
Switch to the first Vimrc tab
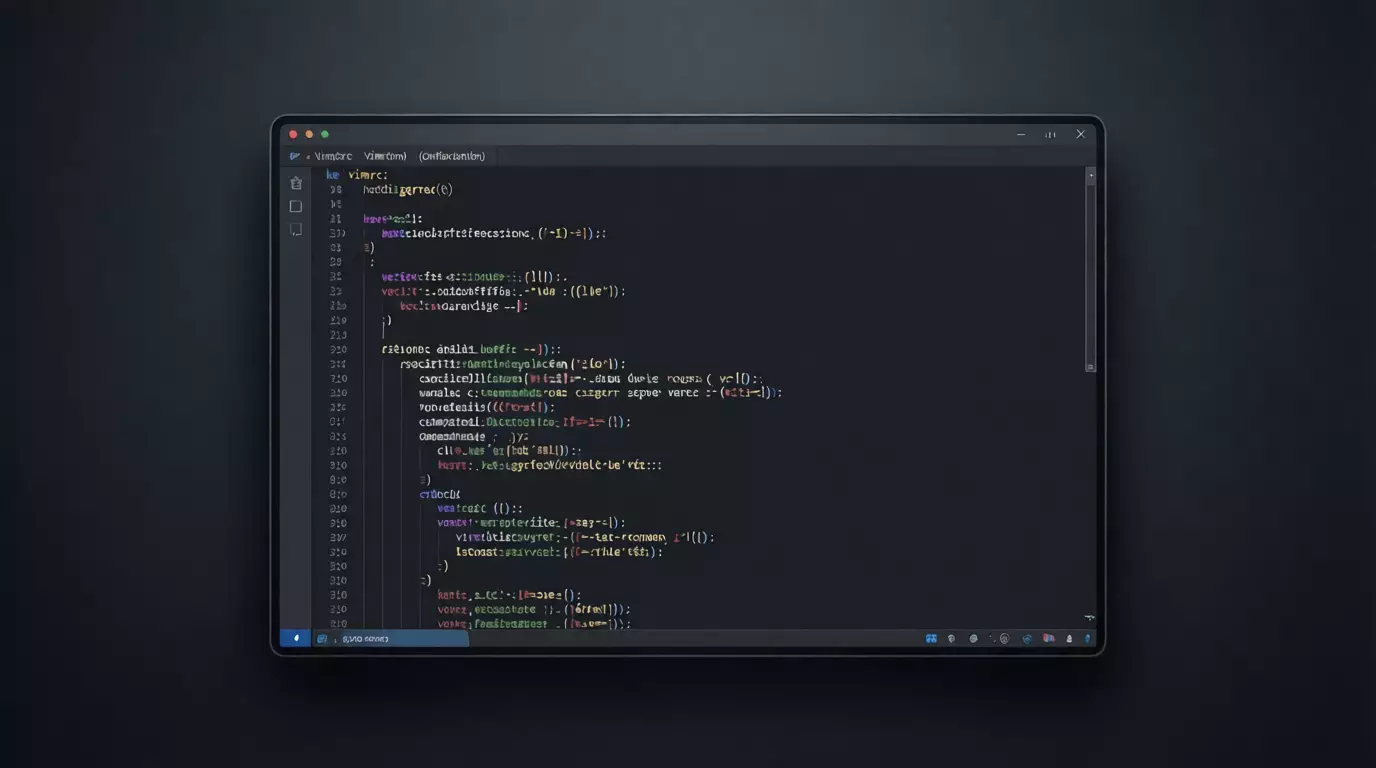[333, 156]
